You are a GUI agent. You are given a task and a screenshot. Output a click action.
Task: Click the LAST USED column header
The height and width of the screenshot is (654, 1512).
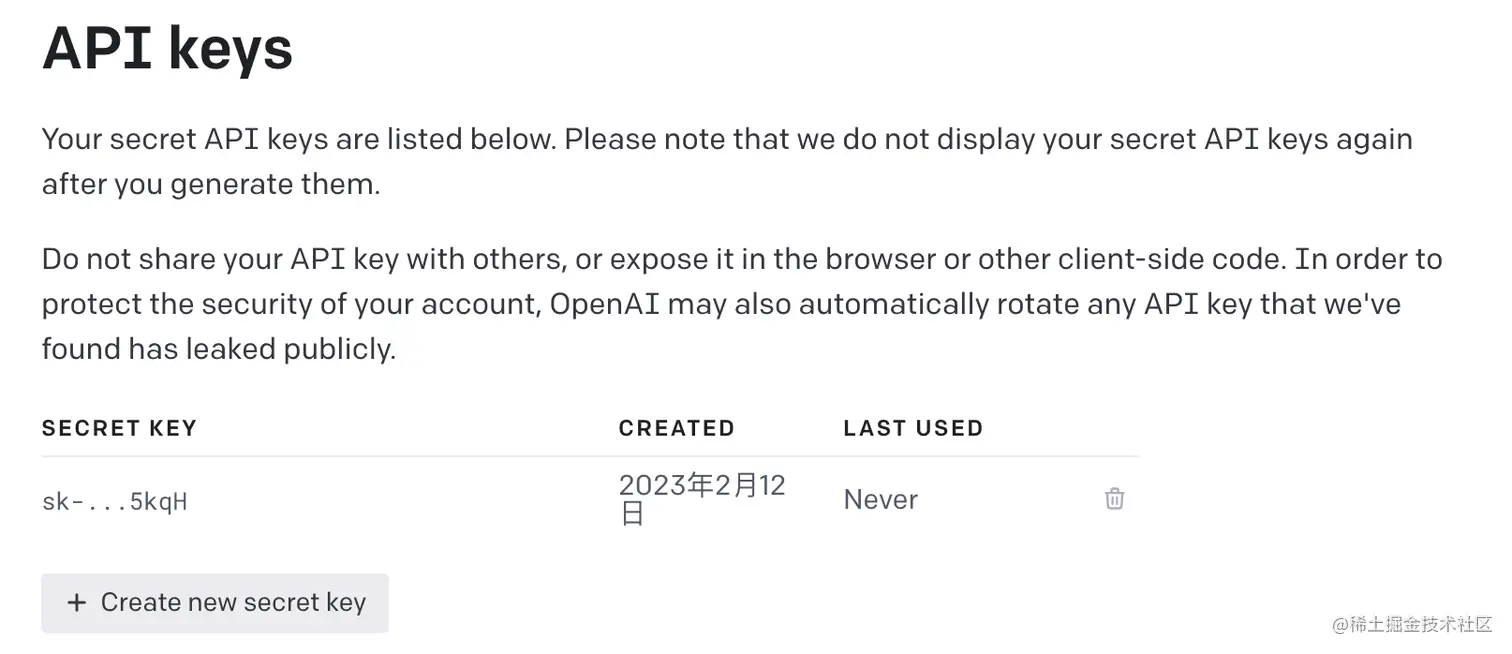pyautogui.click(x=912, y=428)
